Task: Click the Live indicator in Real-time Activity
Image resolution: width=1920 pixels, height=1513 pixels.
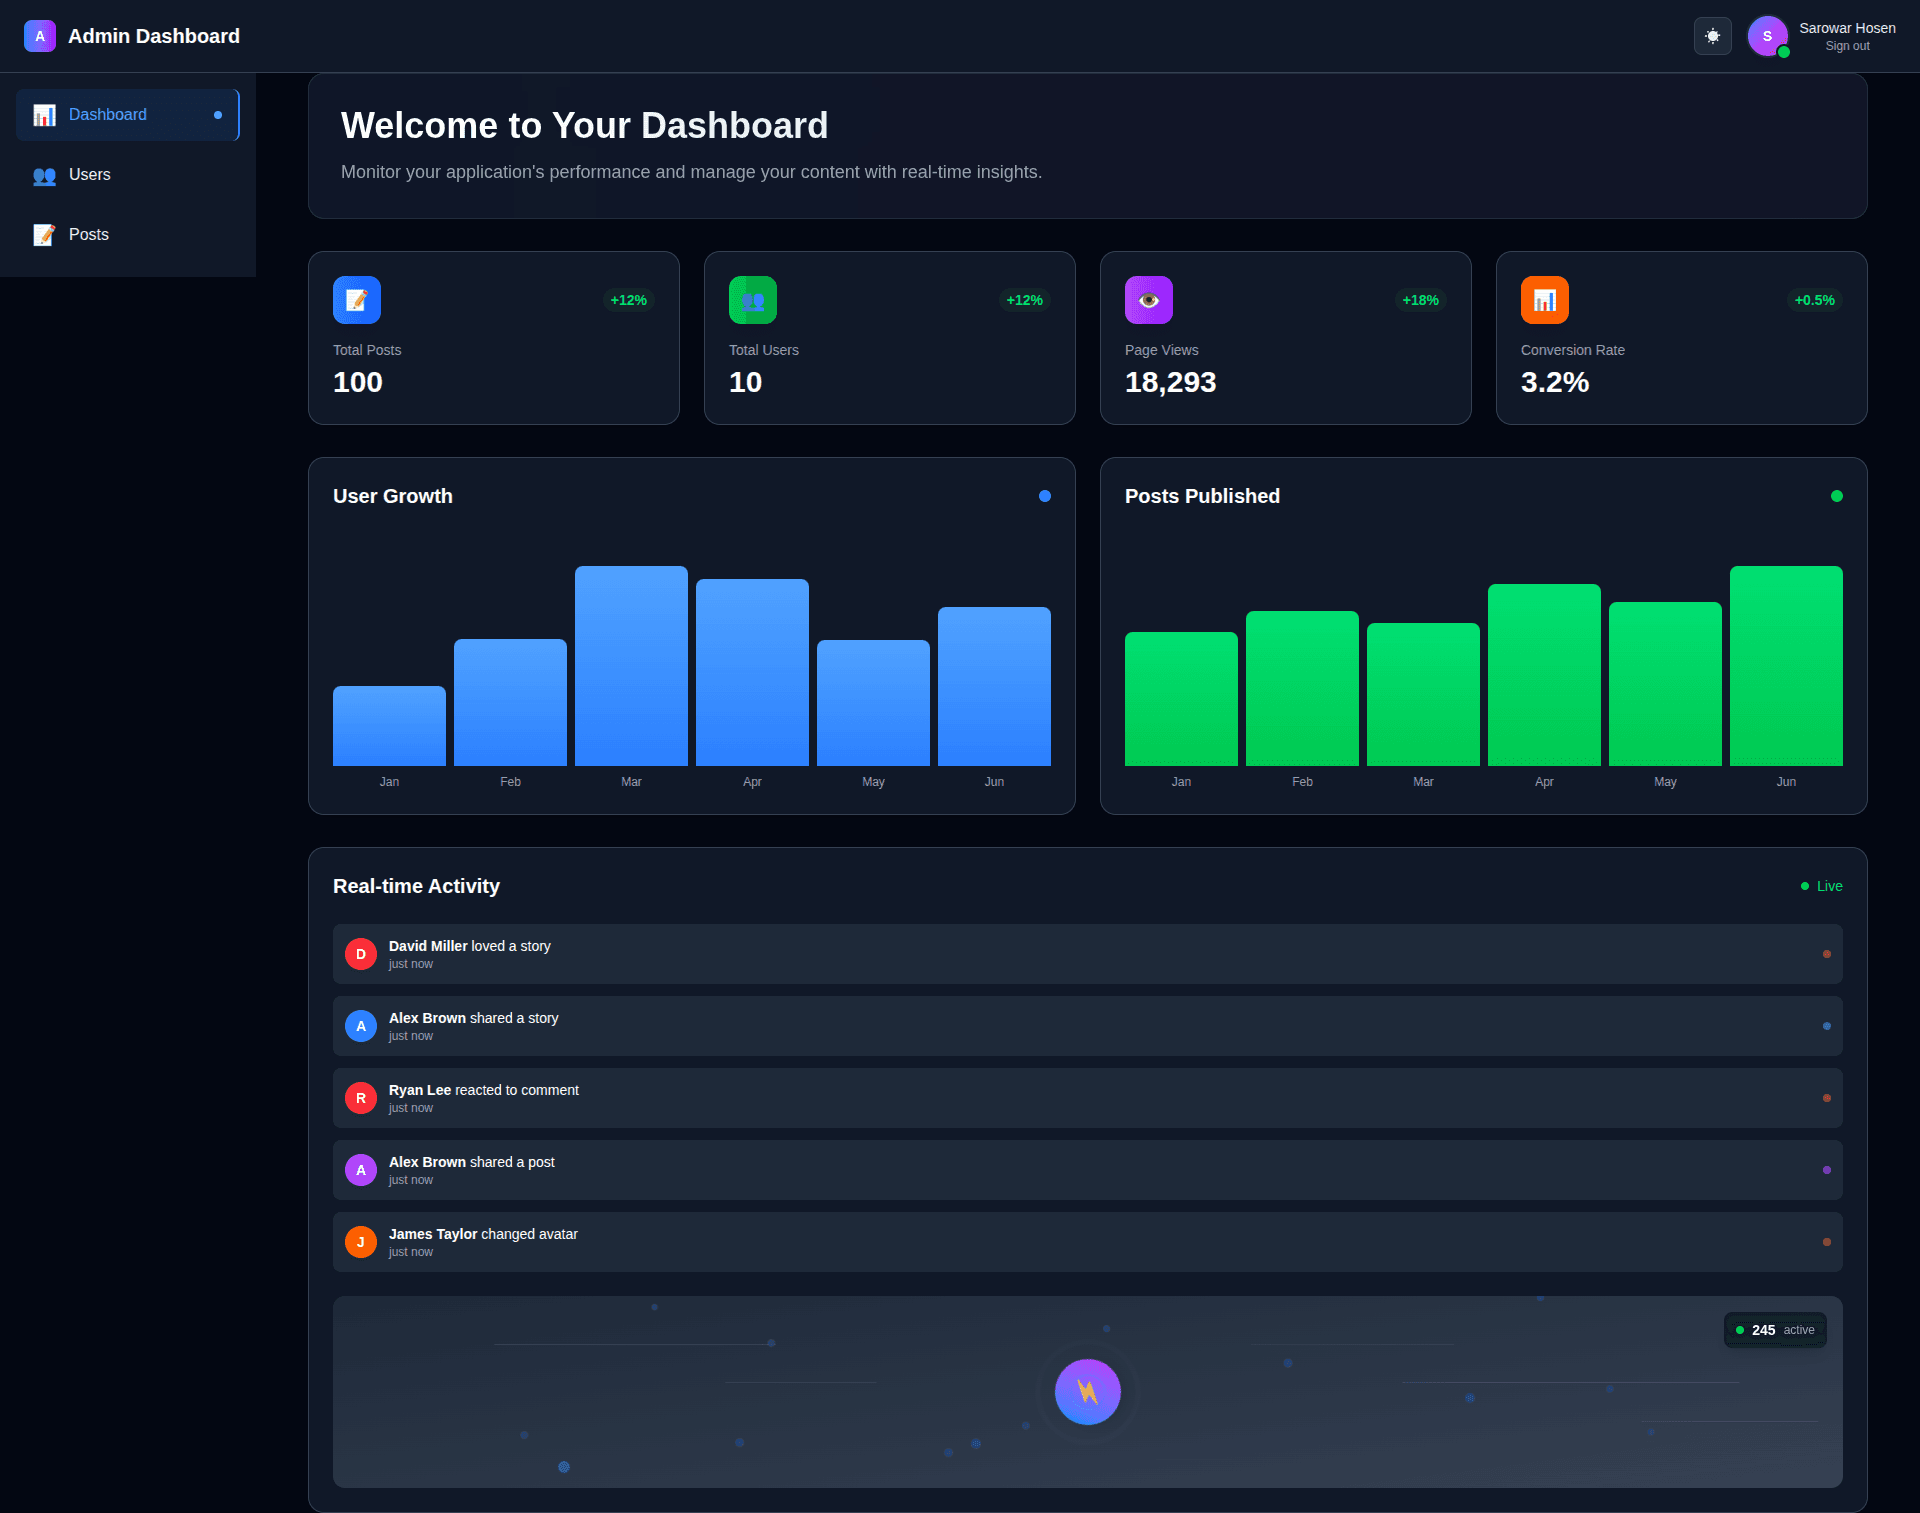Action: coord(1822,886)
